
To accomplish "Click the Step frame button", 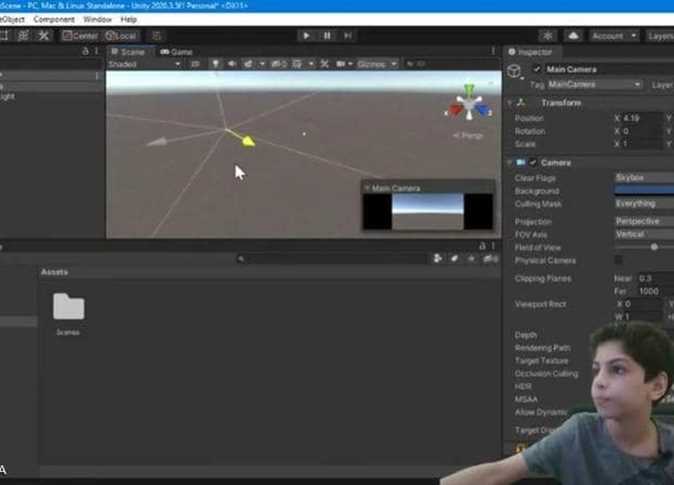I will click(348, 36).
